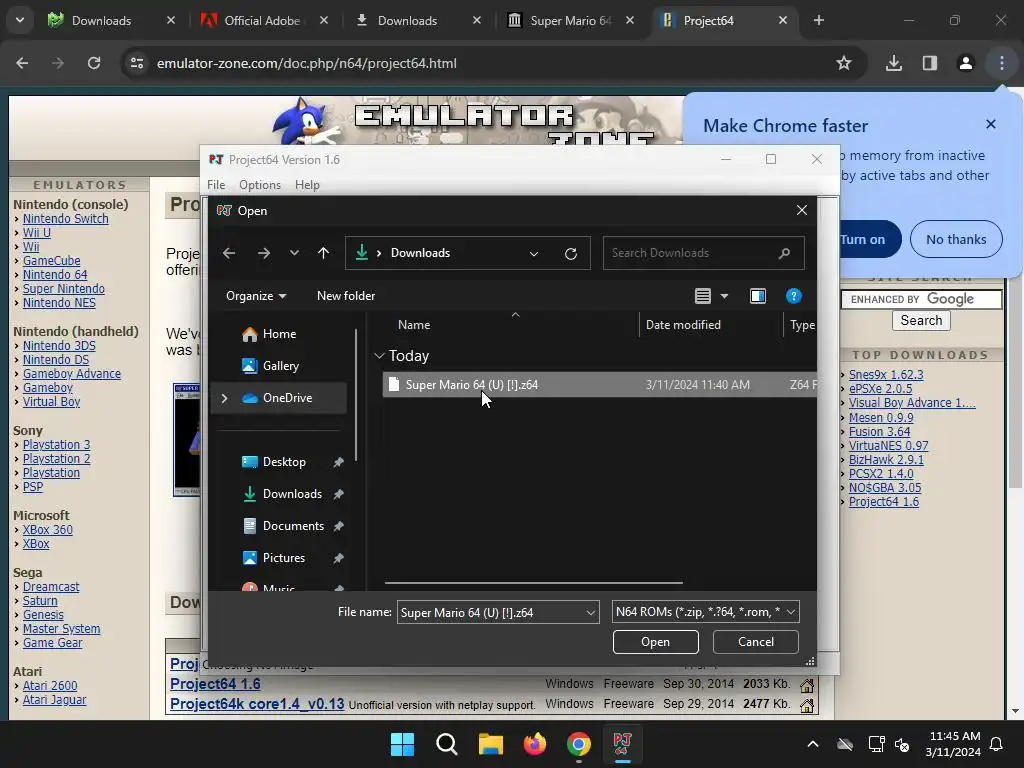Open the Snes9x 1.62.3 link

click(886, 375)
